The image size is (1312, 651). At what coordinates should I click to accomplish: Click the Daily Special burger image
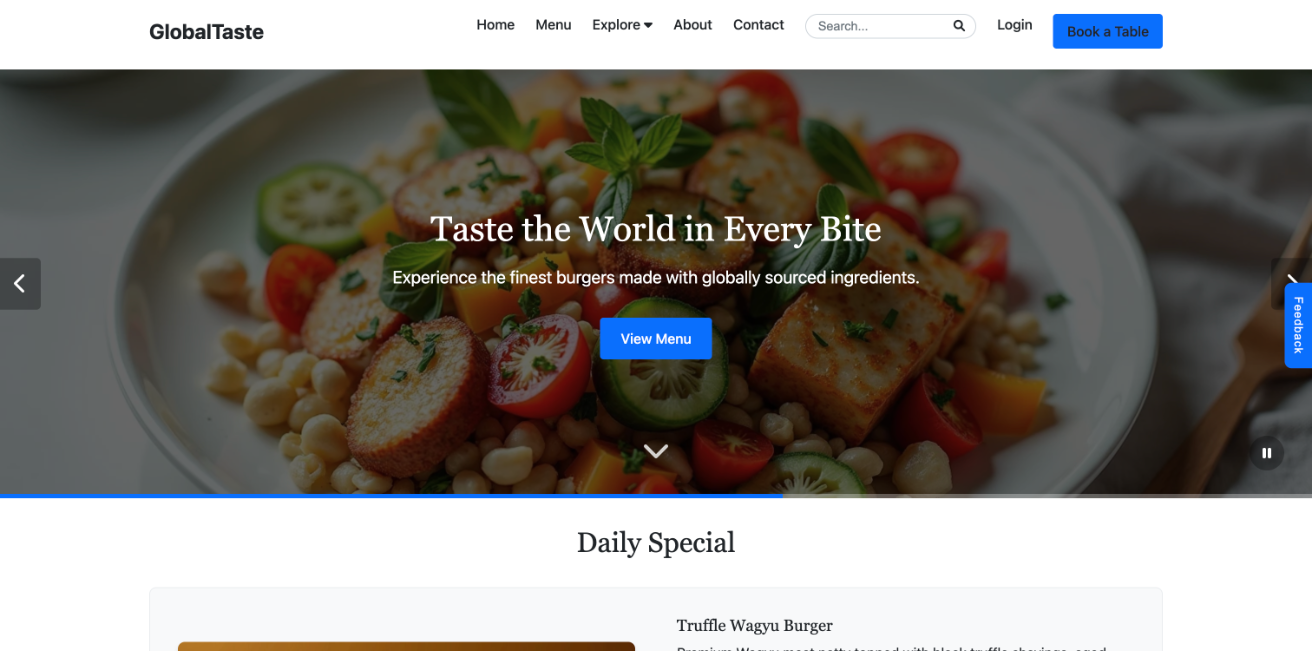pos(406,646)
